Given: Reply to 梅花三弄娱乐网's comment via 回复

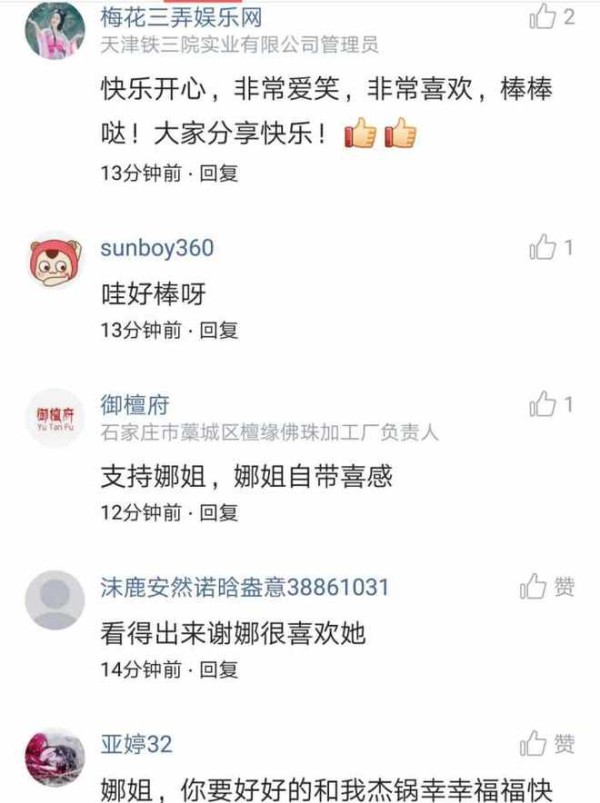Looking at the screenshot, I should pyautogui.click(x=219, y=173).
